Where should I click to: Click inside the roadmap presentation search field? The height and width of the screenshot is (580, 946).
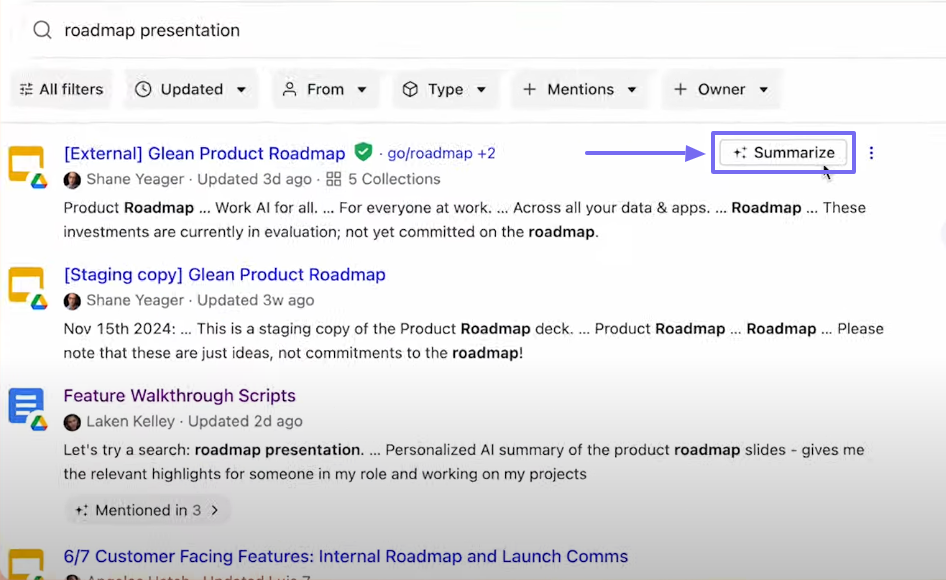coord(150,30)
